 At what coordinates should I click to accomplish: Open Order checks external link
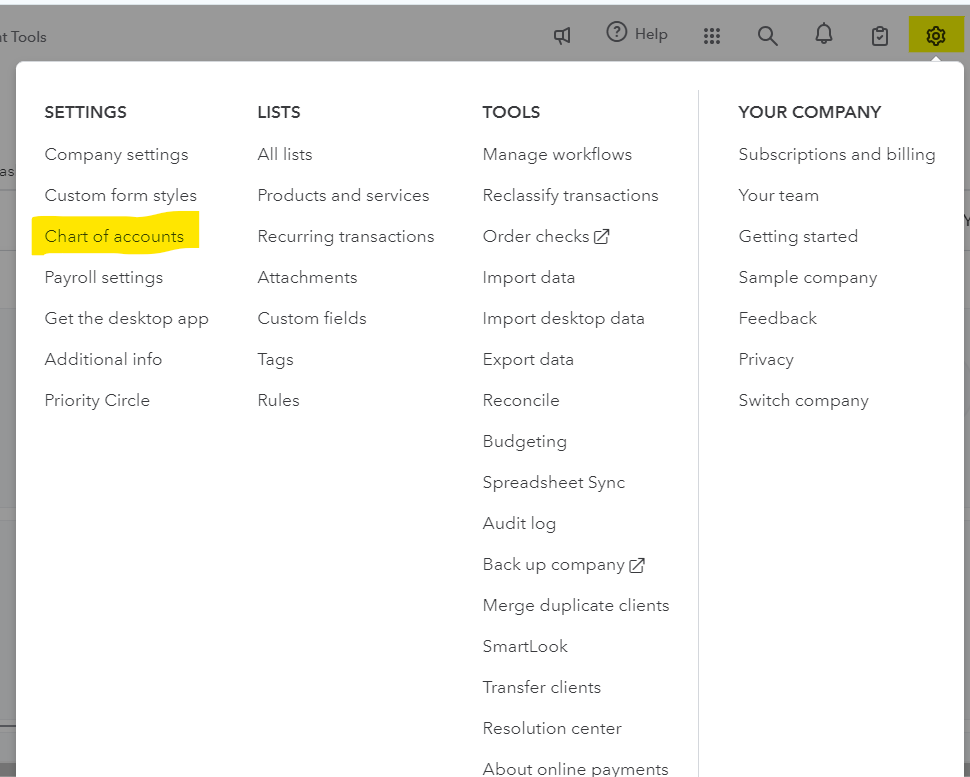[x=545, y=237]
